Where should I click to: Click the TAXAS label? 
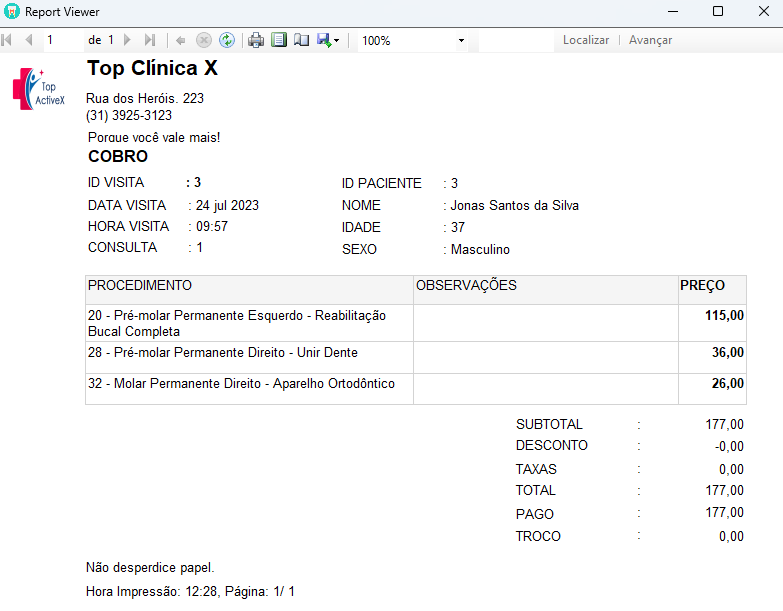pos(536,469)
